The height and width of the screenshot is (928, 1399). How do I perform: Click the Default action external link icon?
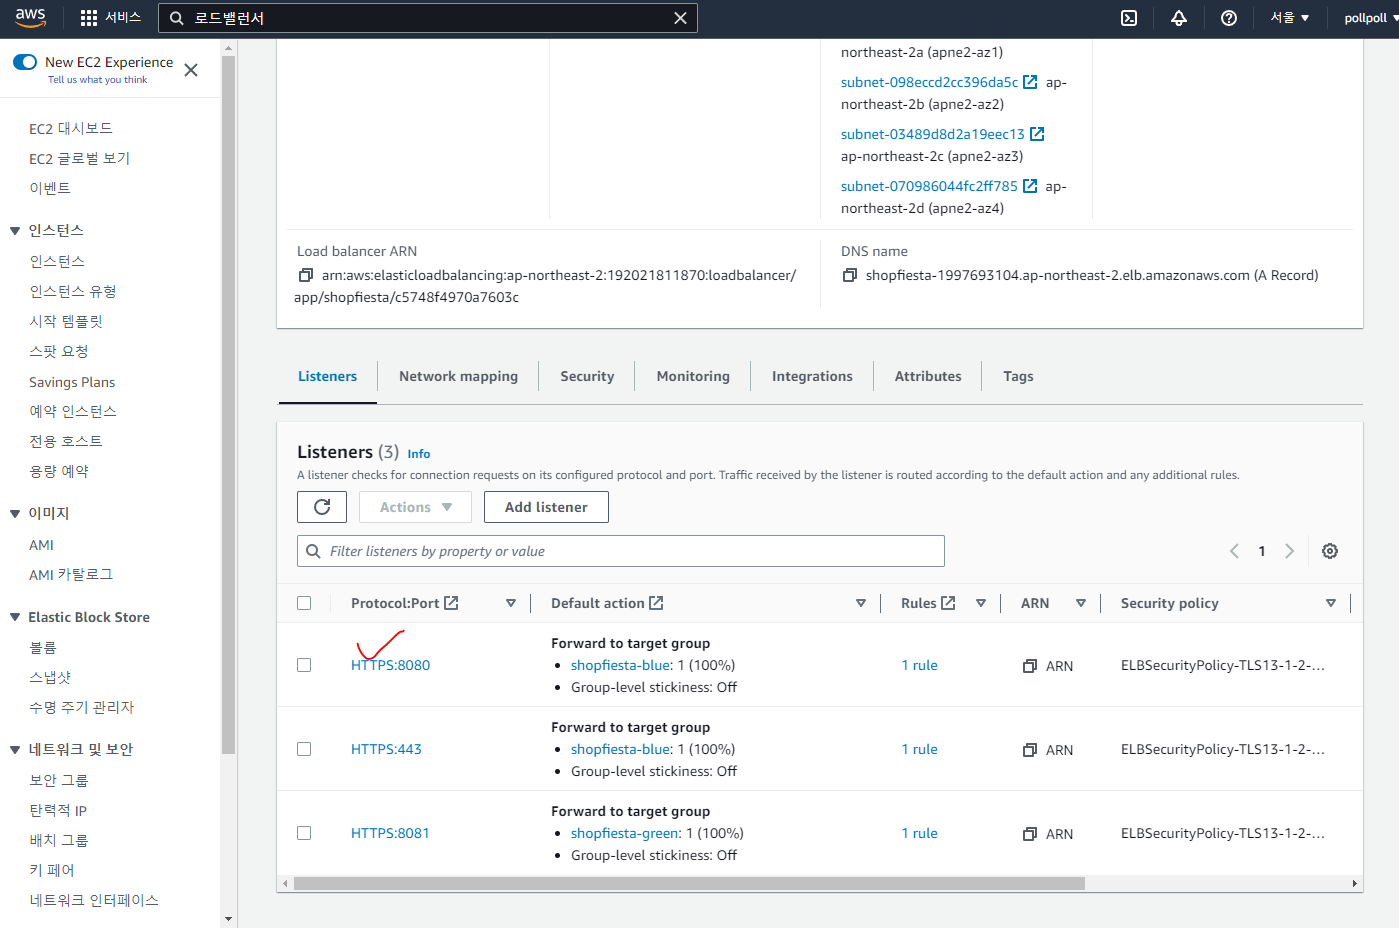pos(656,603)
